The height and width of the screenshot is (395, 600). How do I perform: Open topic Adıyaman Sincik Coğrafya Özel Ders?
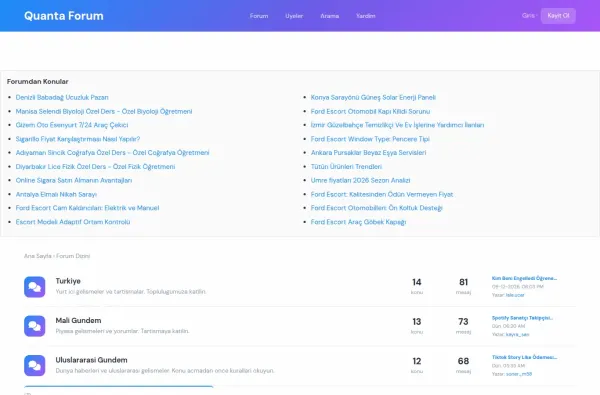pos(112,153)
